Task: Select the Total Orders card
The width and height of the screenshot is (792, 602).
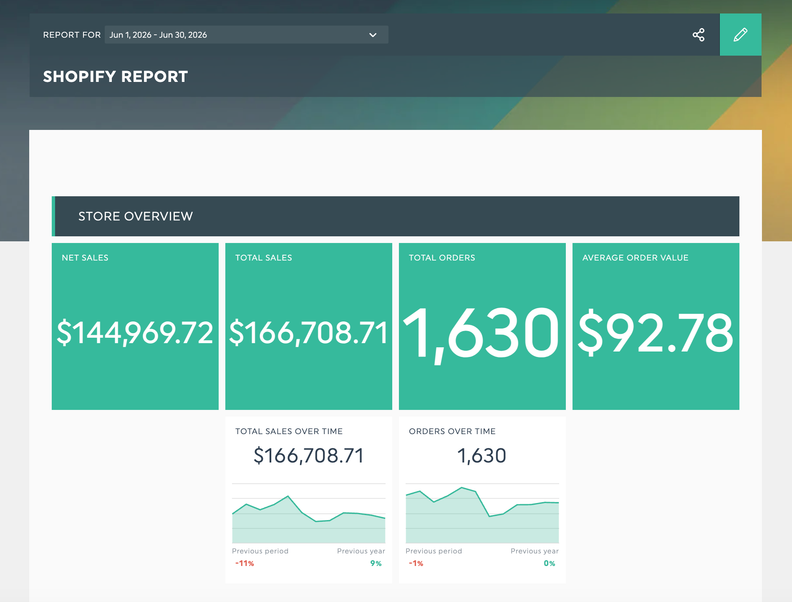Action: (x=482, y=326)
